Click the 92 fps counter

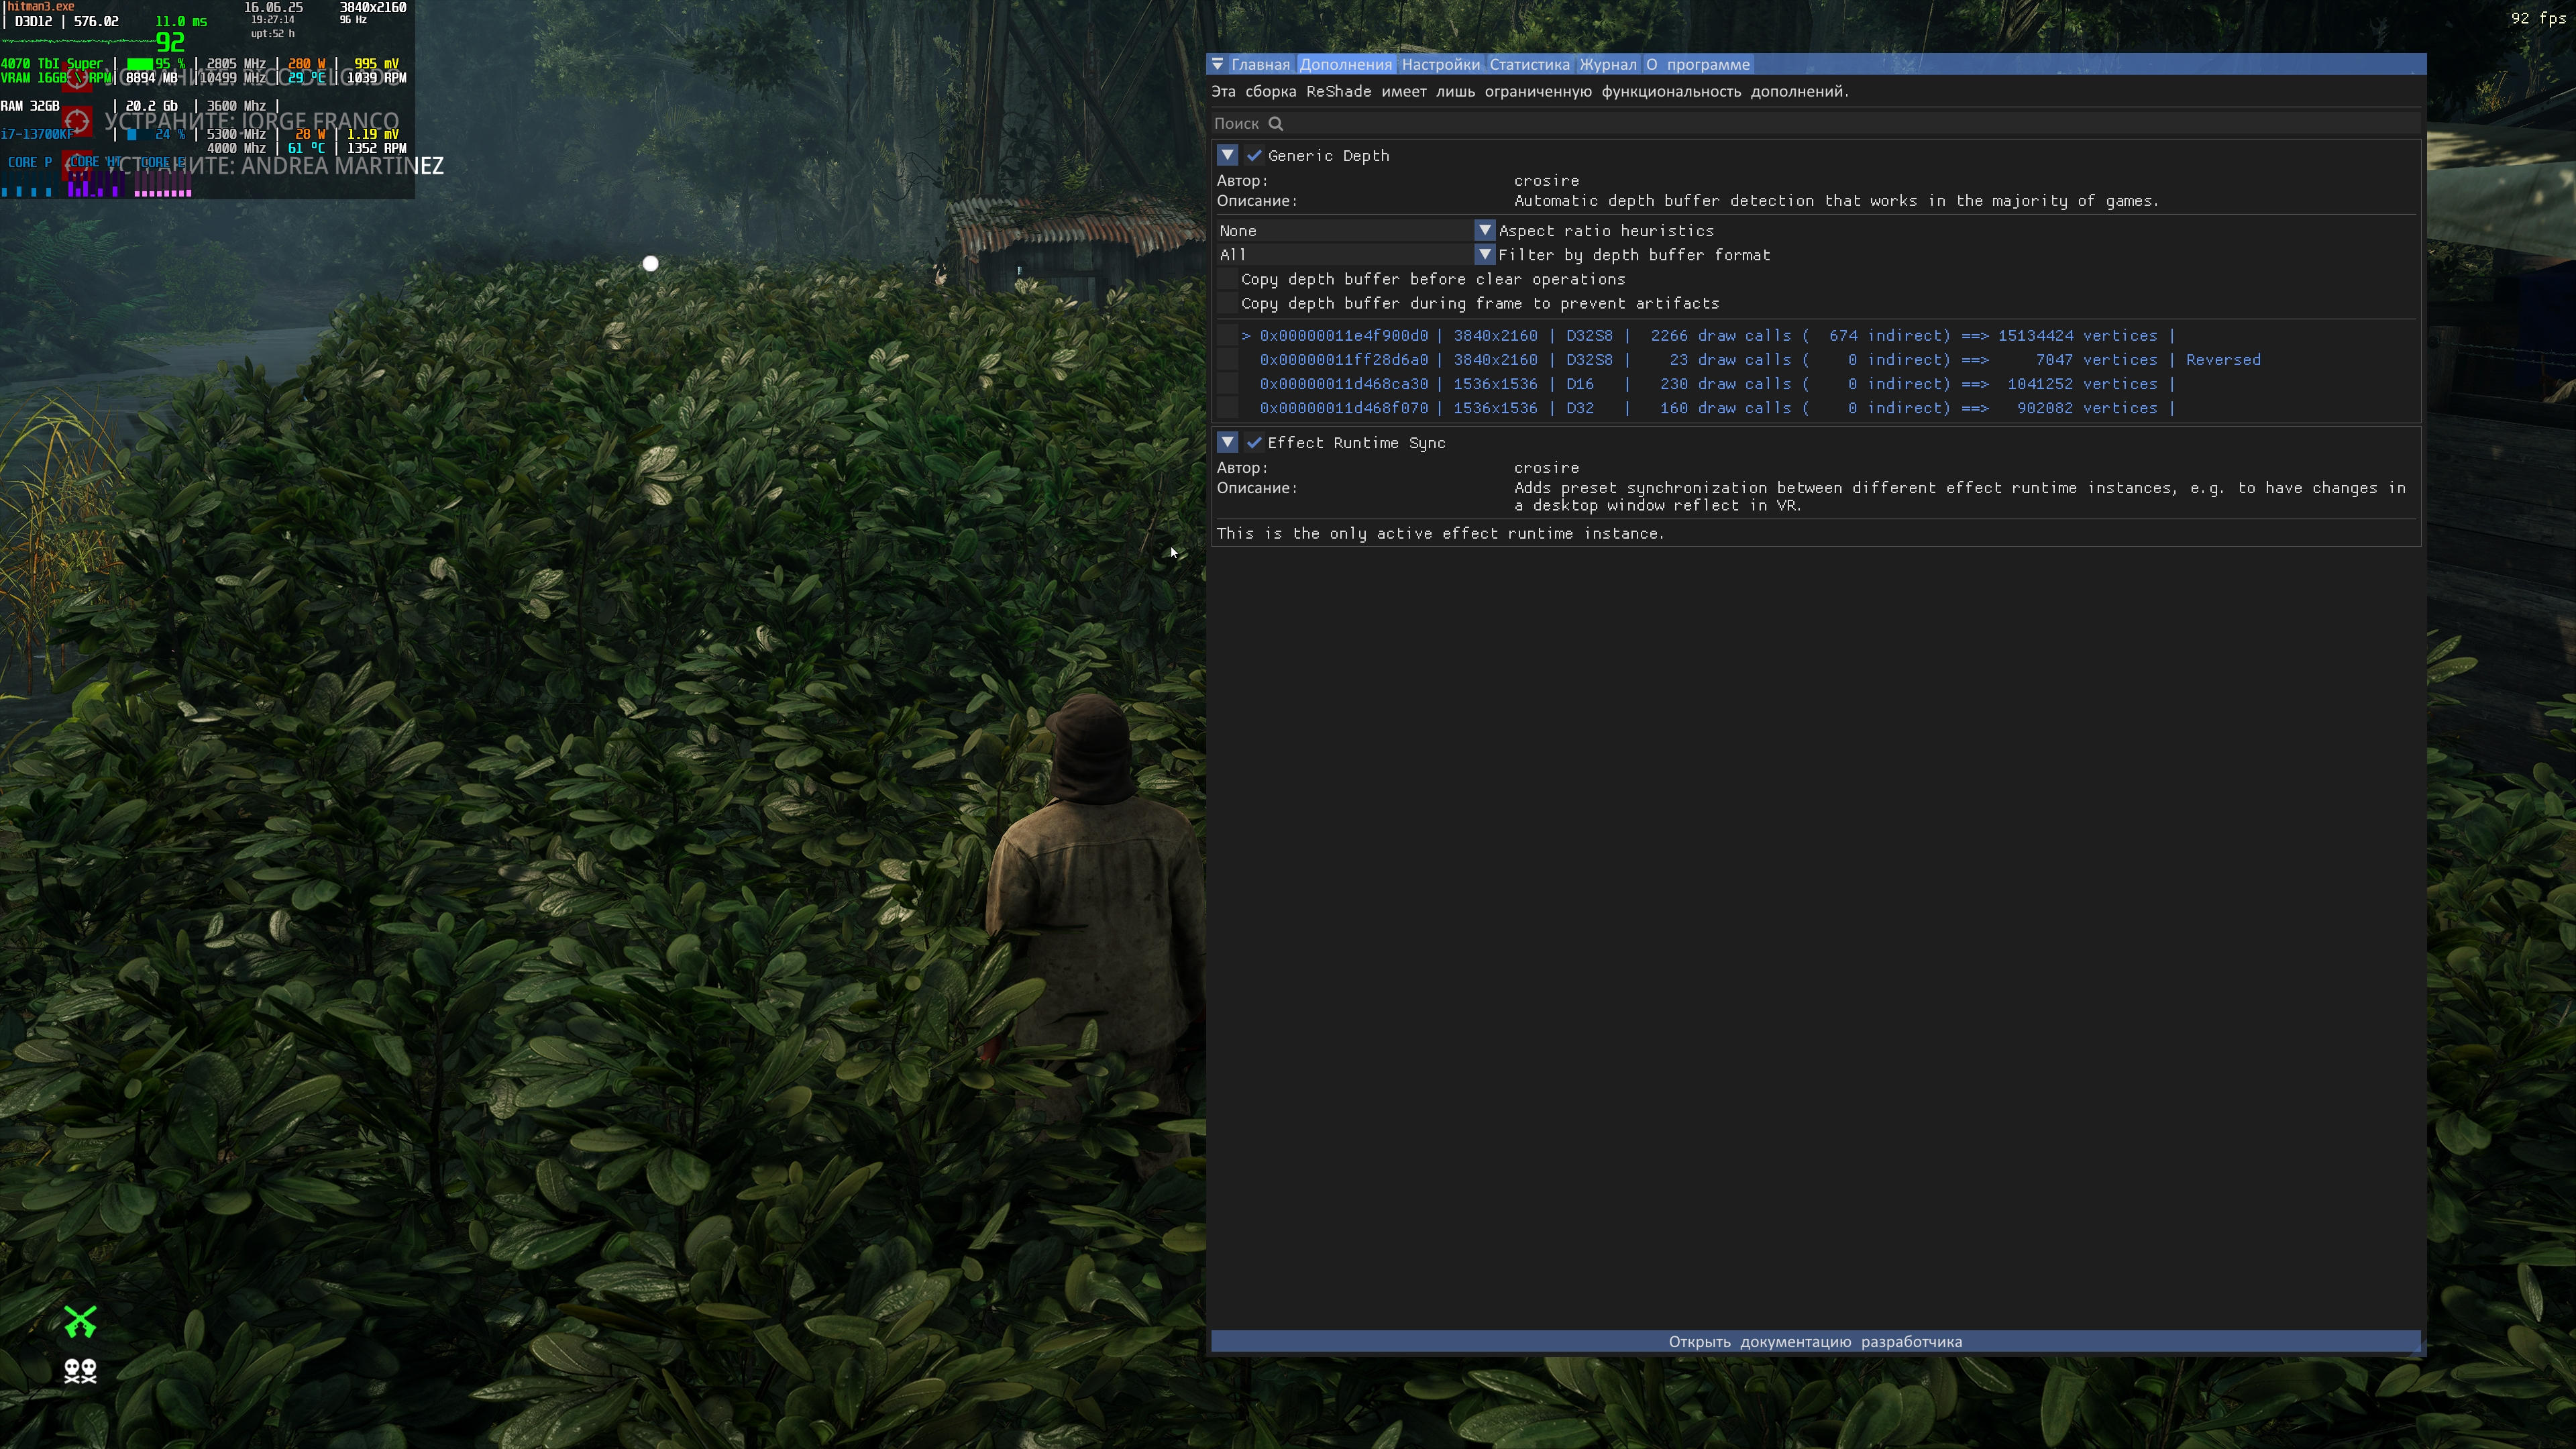[x=2537, y=18]
